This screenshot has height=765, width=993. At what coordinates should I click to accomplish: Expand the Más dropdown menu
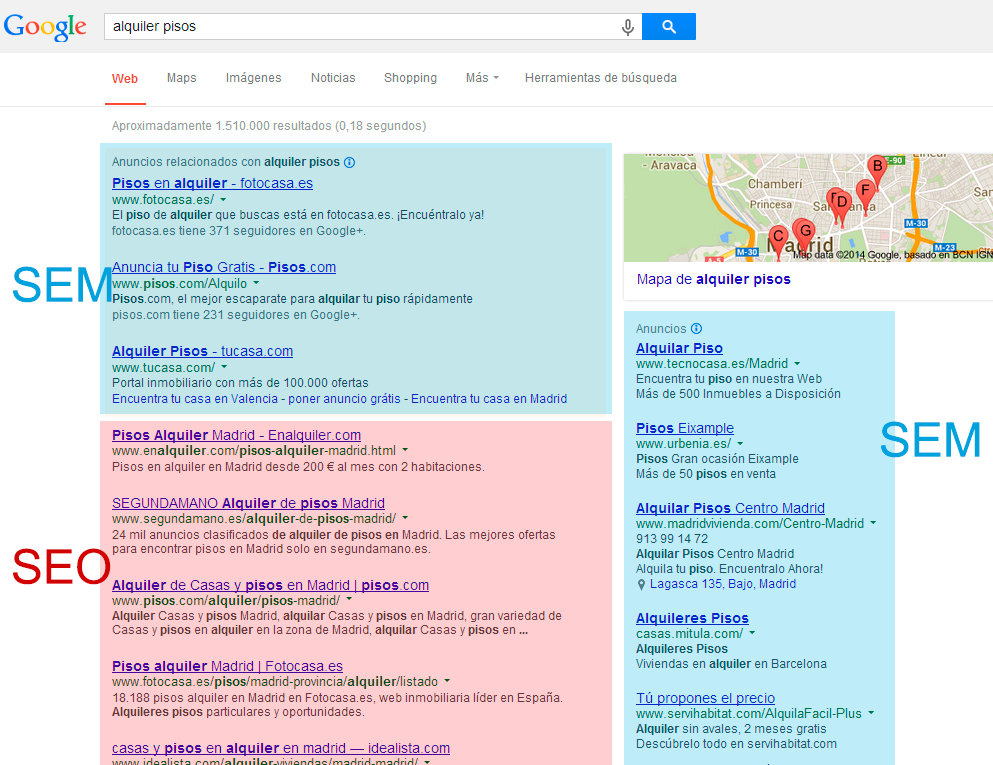[482, 78]
